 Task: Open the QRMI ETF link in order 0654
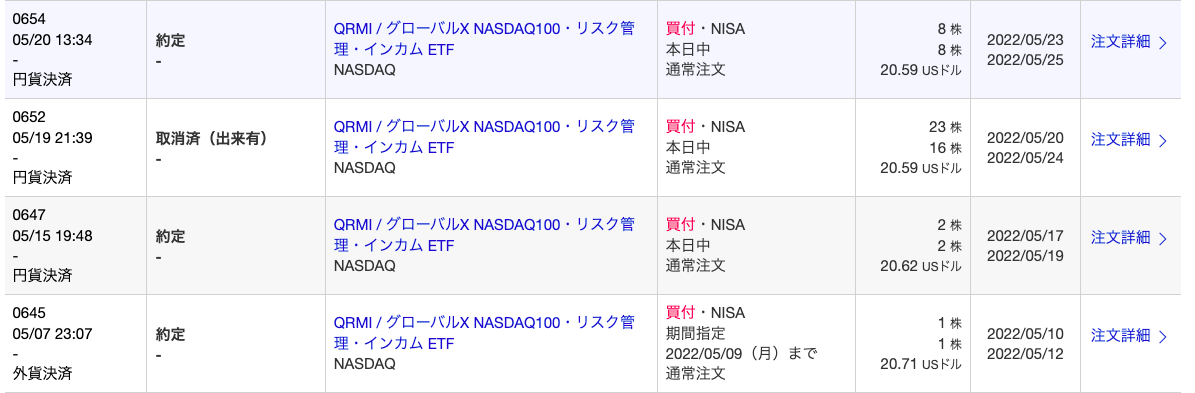pos(484,40)
